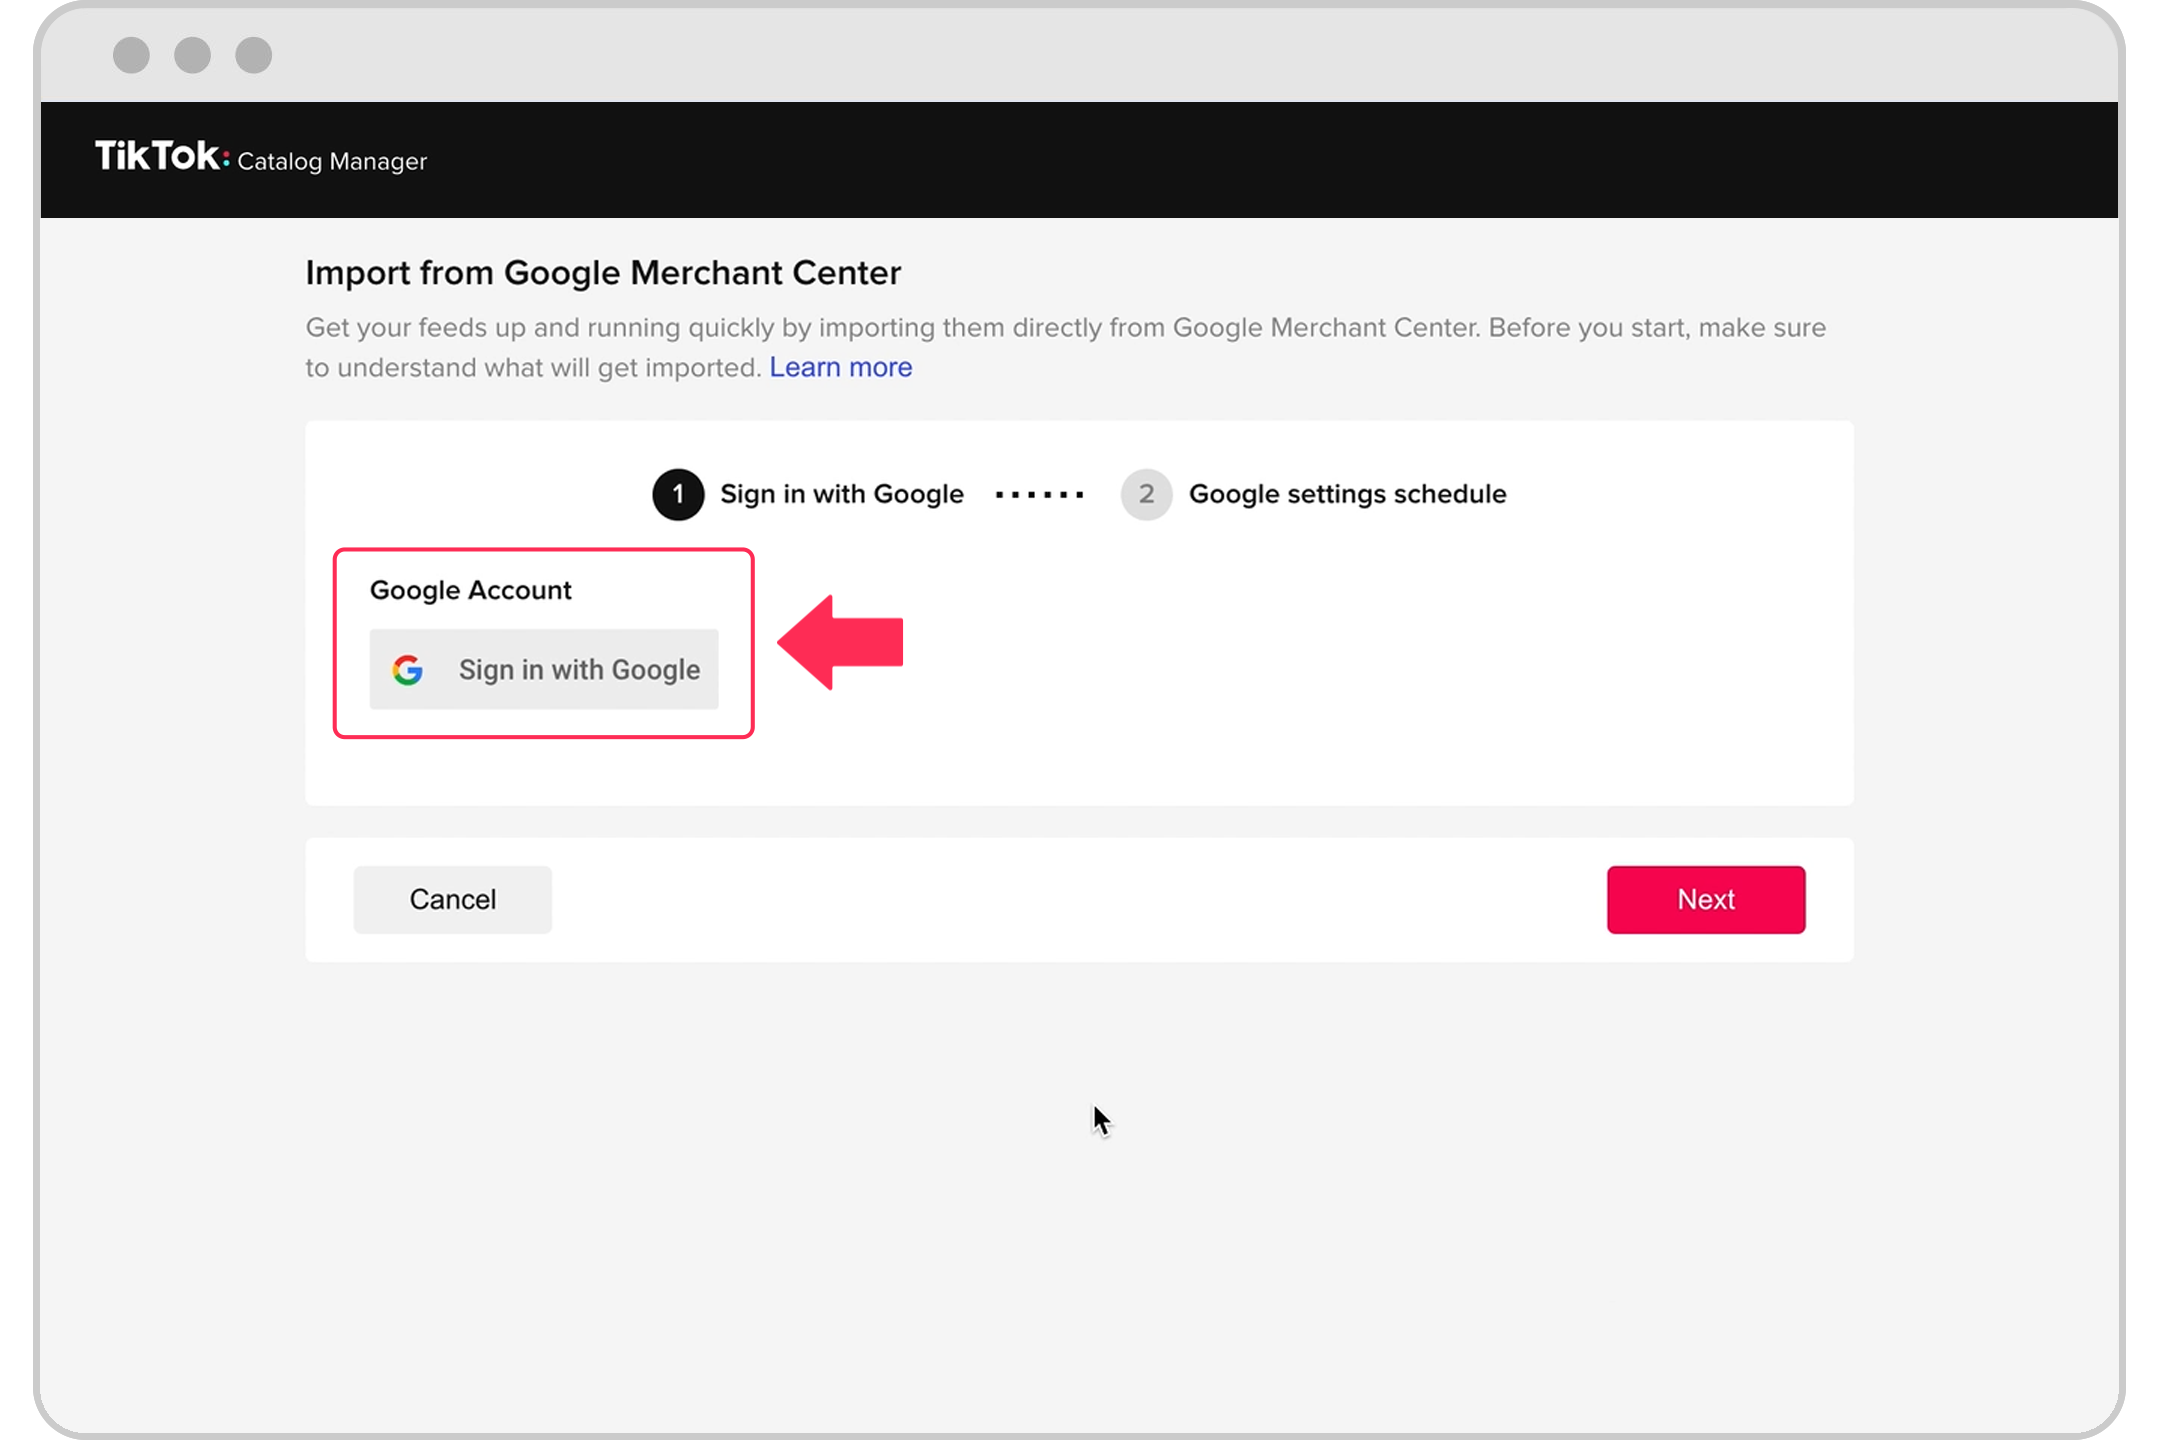Image resolution: width=2160 pixels, height=1440 pixels.
Task: Click the Cancel button
Action: (x=452, y=898)
